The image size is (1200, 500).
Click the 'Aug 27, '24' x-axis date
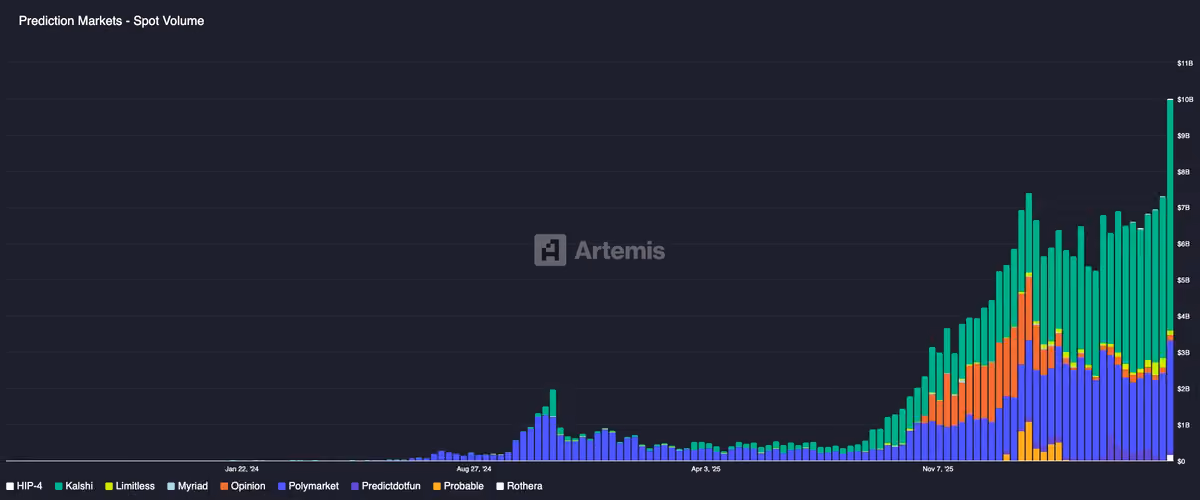474,468
